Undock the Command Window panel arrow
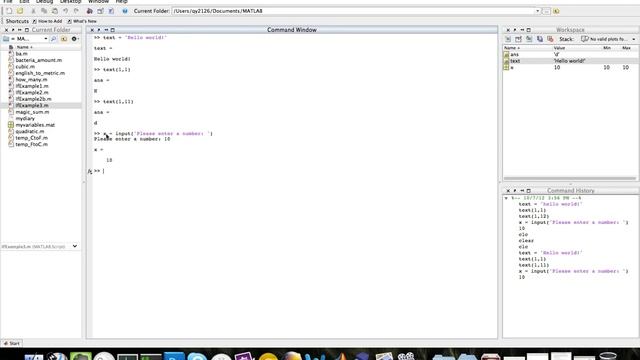Screen dimensions: 640x360 [99, 30]
